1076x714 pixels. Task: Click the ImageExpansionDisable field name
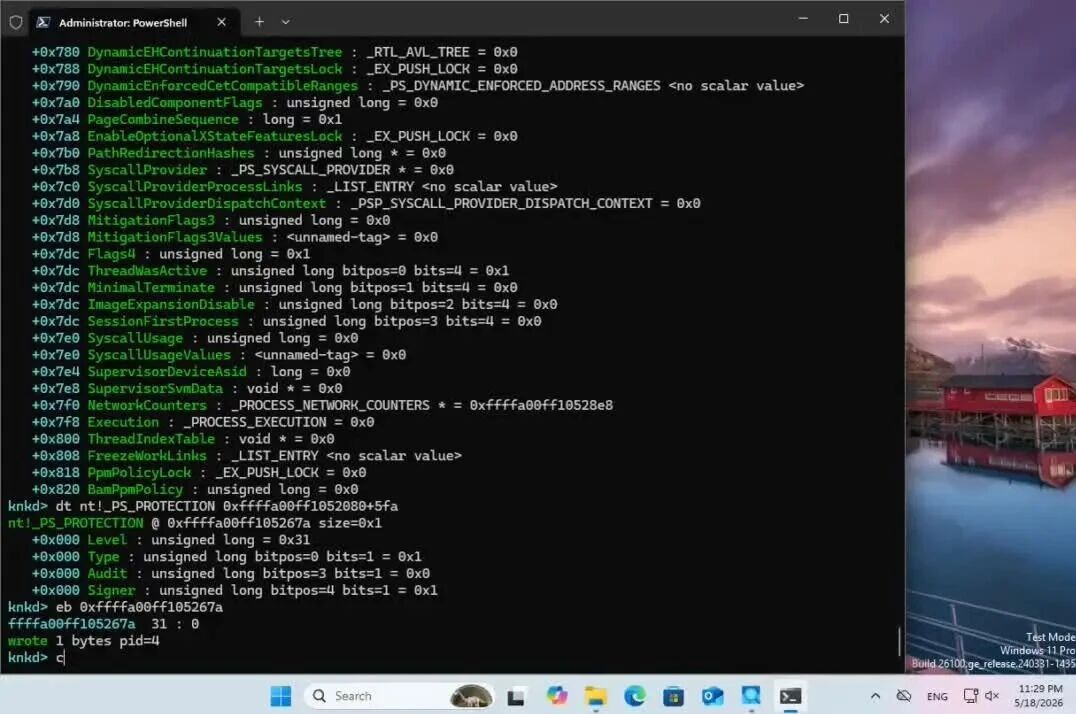pyautogui.click(x=171, y=304)
